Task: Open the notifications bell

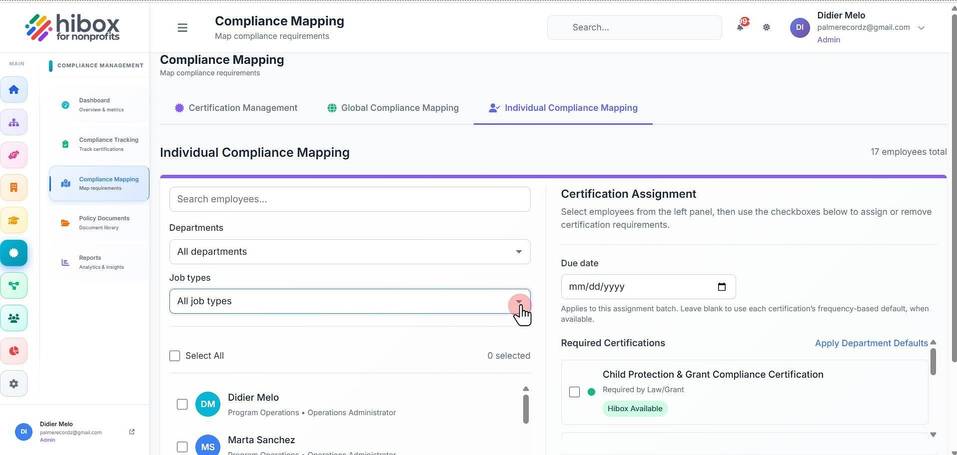Action: click(x=741, y=26)
